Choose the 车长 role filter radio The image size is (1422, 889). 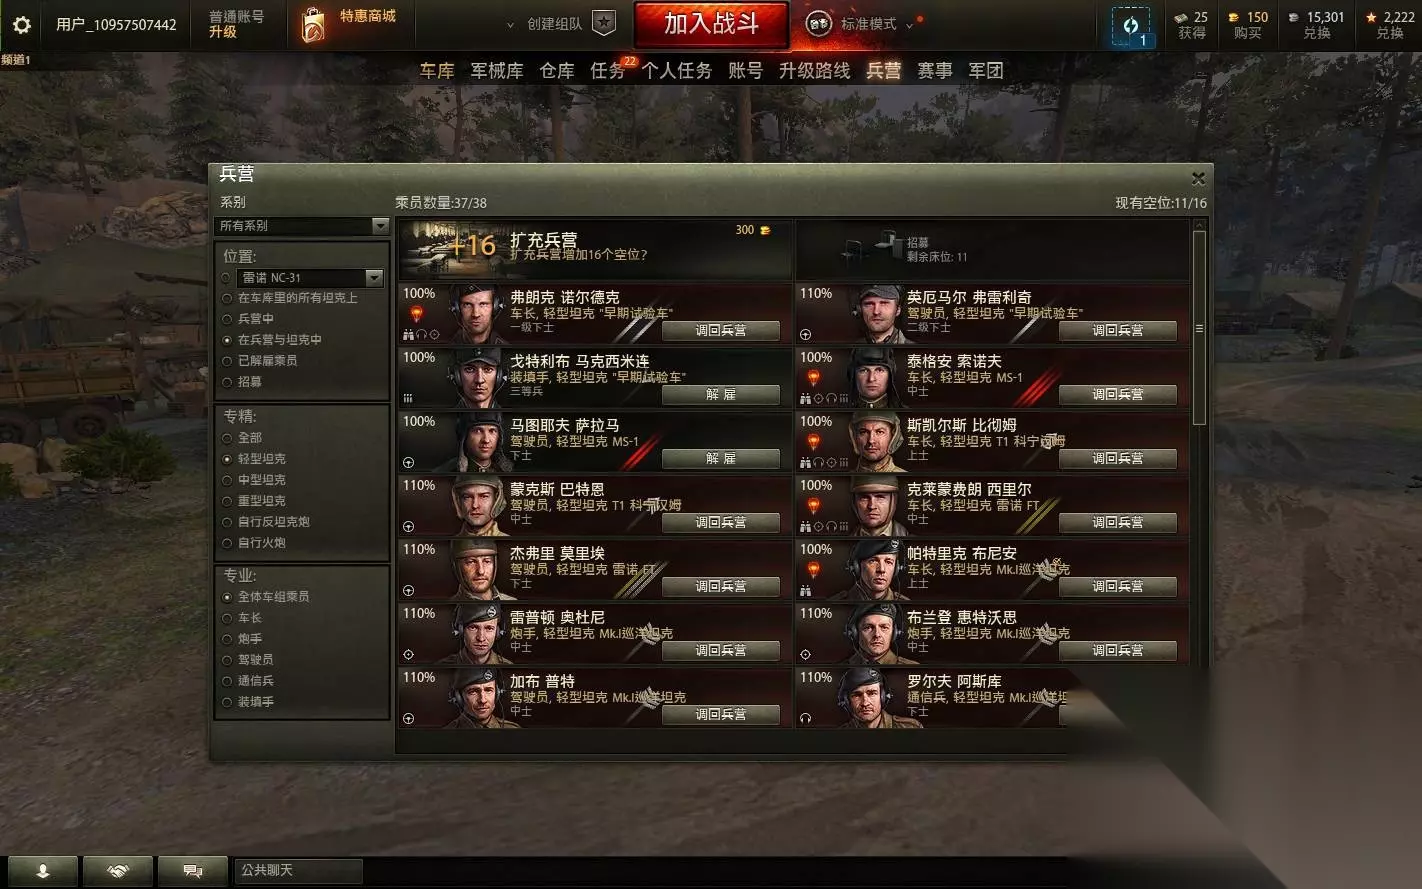click(x=227, y=618)
